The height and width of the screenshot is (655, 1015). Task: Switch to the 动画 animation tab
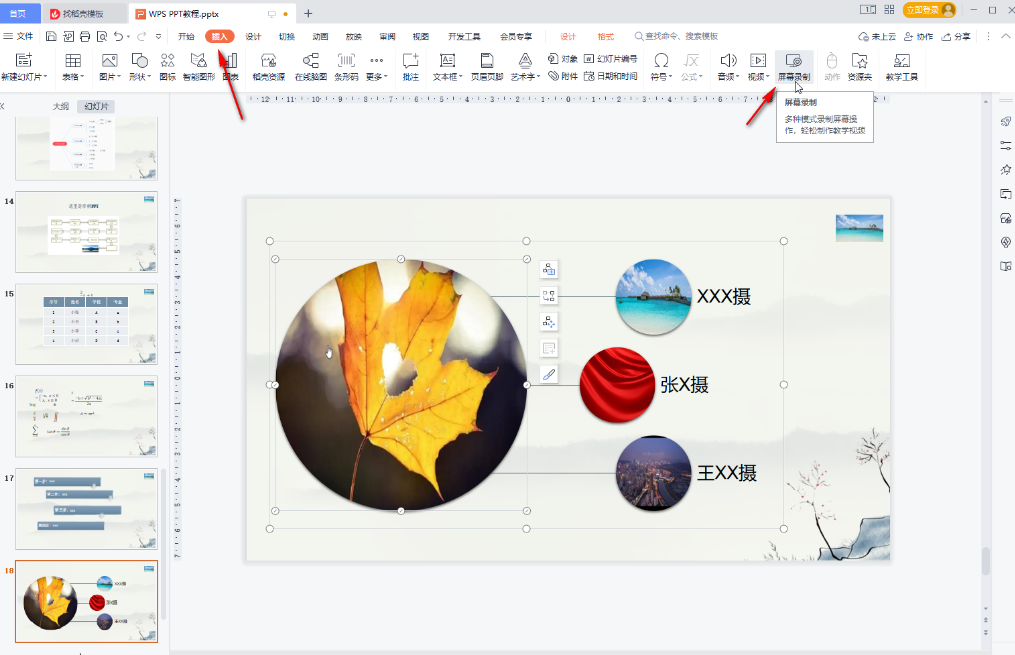coord(320,36)
